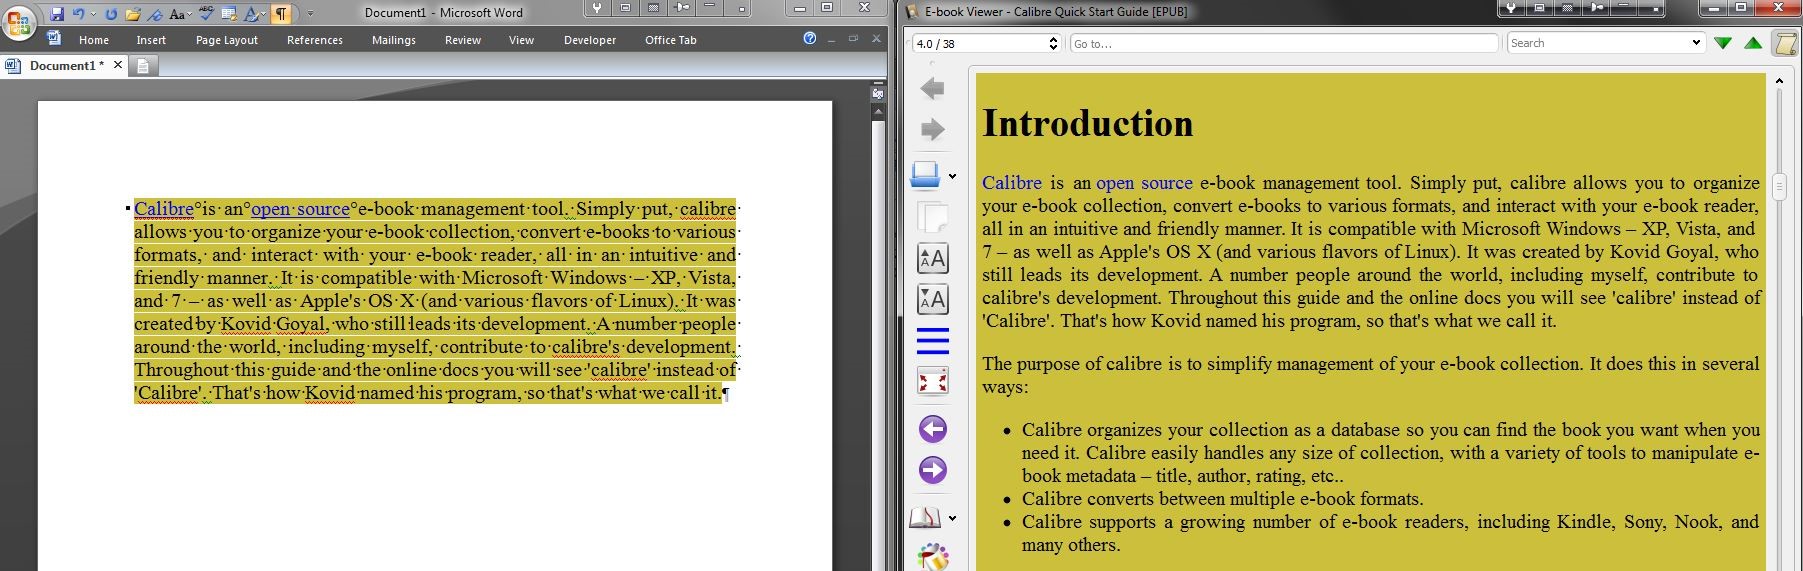1803x571 pixels.
Task: Click the Copy to clipboard icon
Action: point(932,217)
